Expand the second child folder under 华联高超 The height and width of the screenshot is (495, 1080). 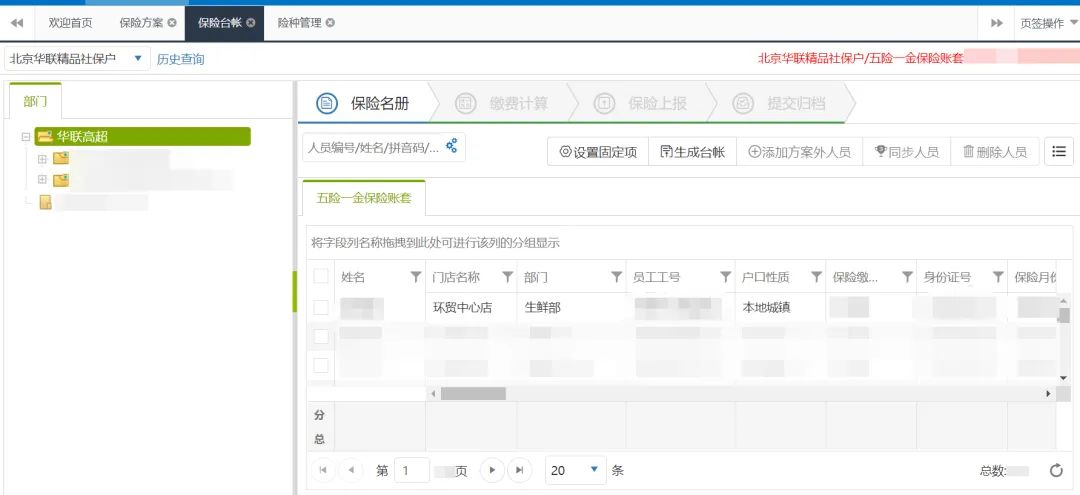point(42,180)
